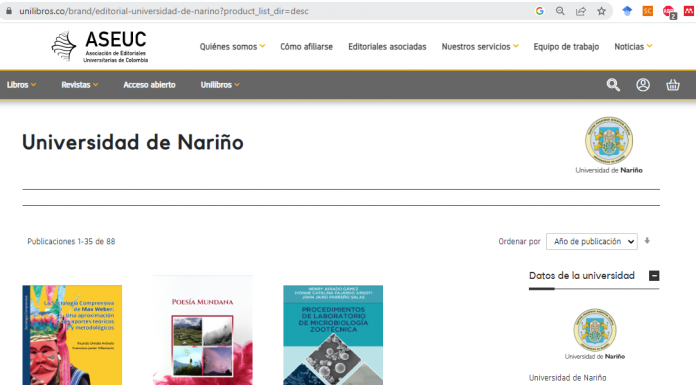
Task: Expand the Libros menu
Action: click(21, 85)
